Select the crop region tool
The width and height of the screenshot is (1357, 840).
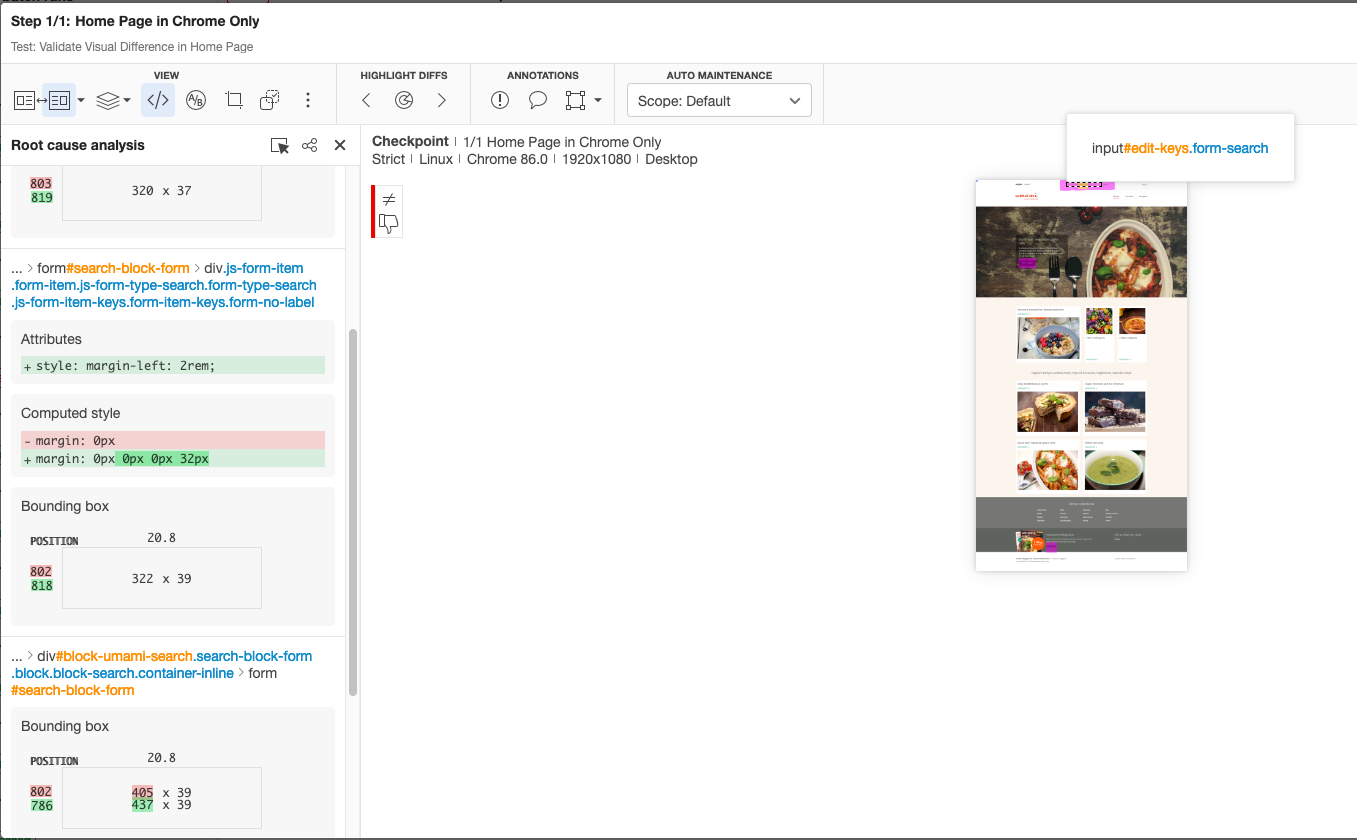tap(234, 100)
